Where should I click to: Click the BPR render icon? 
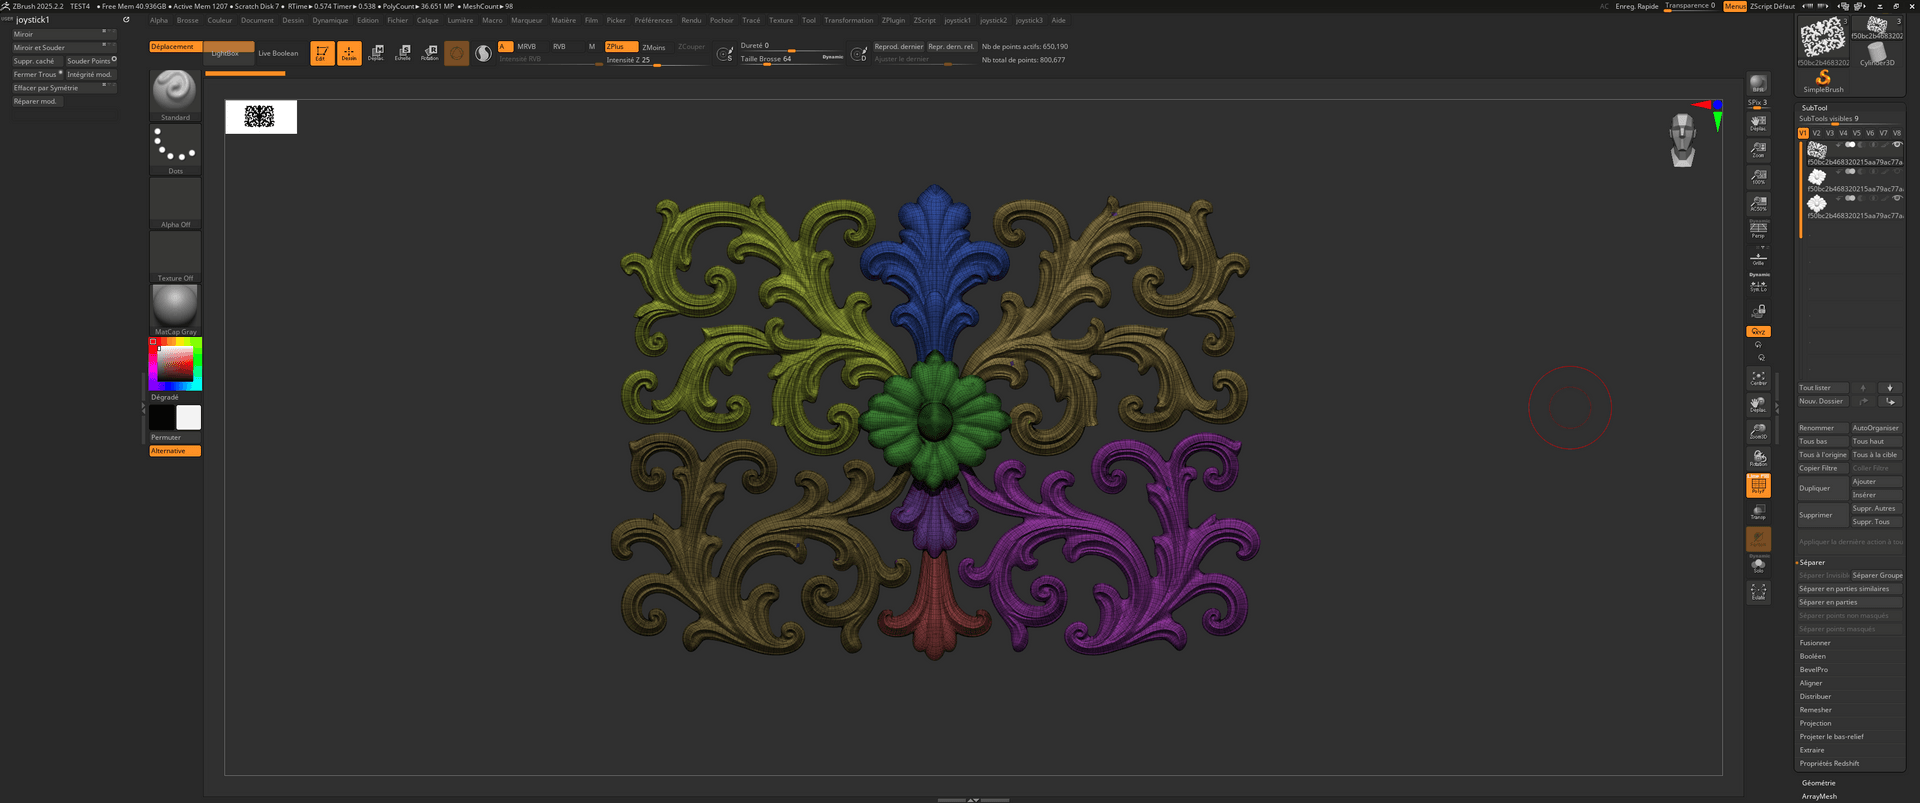pyautogui.click(x=1758, y=84)
